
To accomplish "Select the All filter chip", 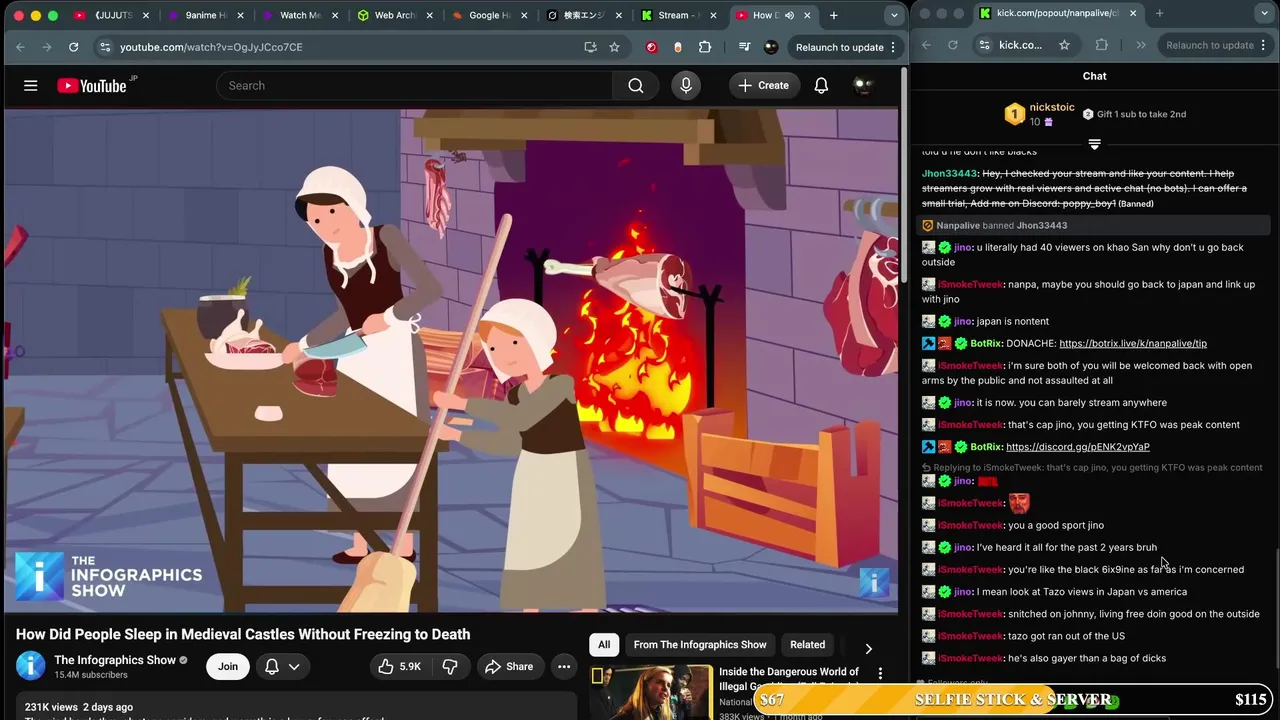I will (604, 645).
